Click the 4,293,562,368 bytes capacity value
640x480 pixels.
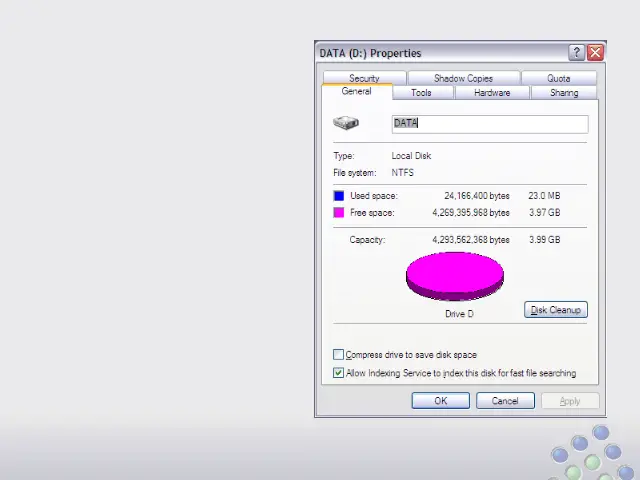[x=471, y=240]
